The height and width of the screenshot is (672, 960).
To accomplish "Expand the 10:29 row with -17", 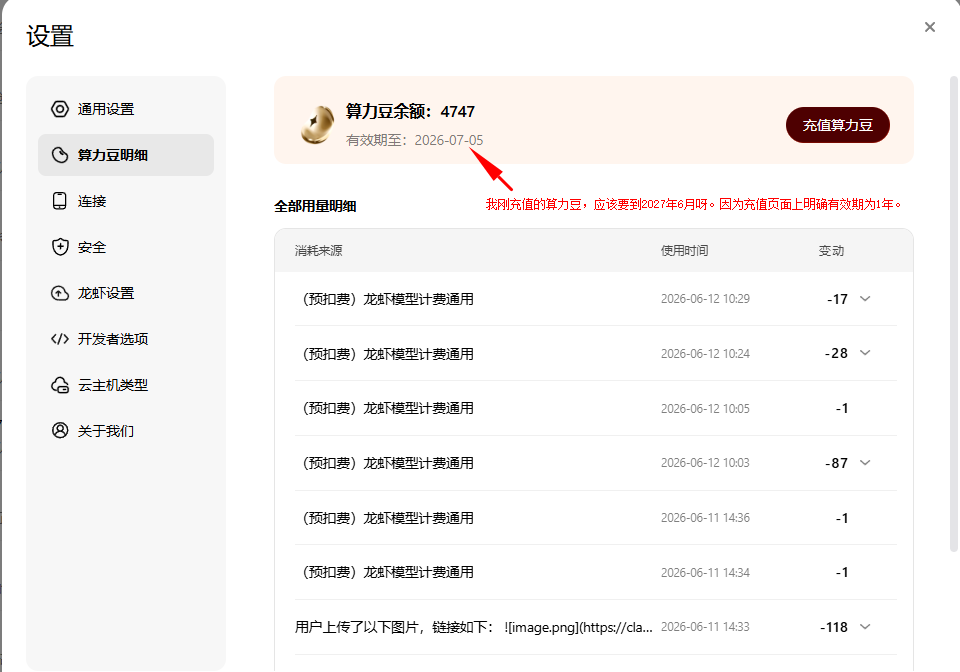I will 865,299.
